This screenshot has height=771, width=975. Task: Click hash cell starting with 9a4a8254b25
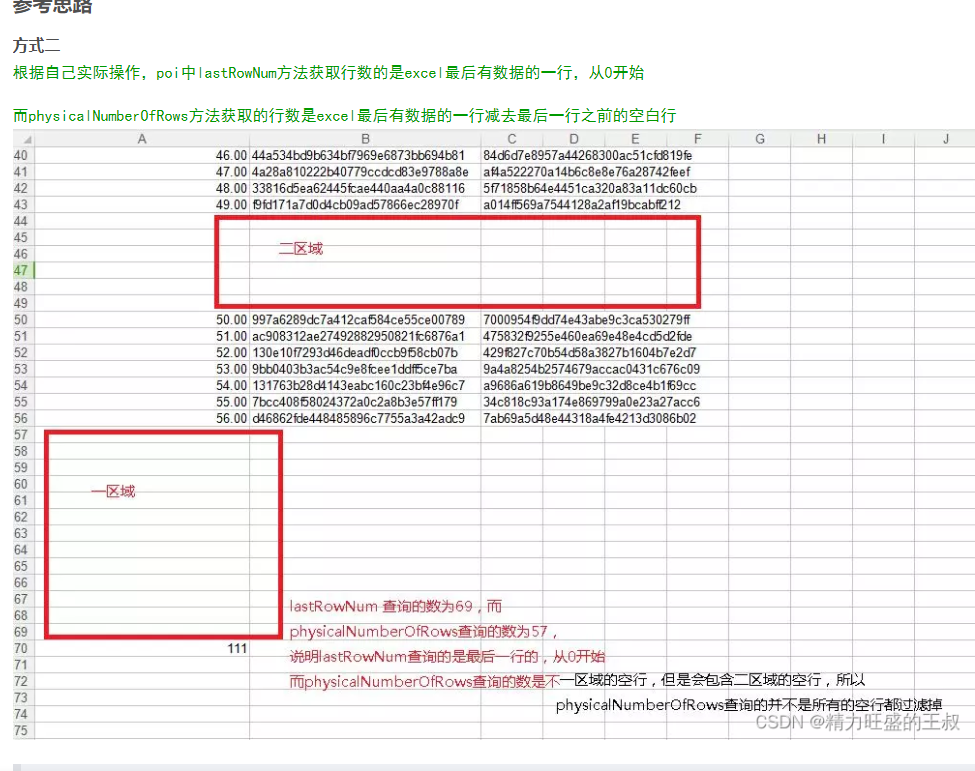click(x=591, y=369)
